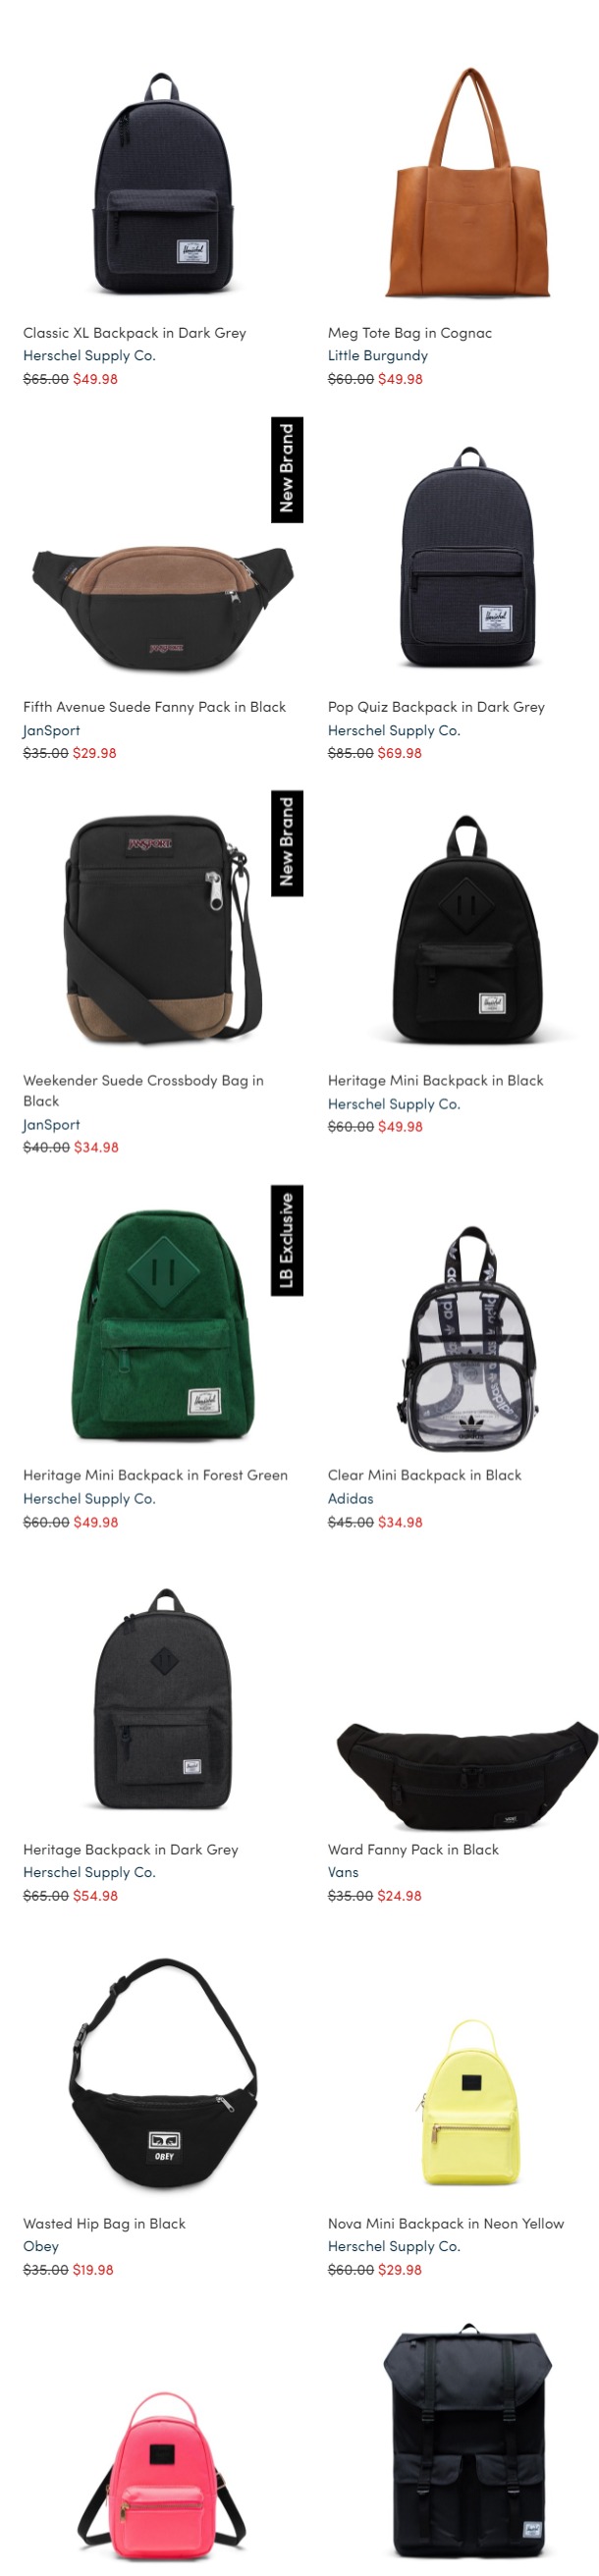599x2576 pixels.
Task: Open Heritage Mini Backpack in Black title
Action: point(436,1080)
